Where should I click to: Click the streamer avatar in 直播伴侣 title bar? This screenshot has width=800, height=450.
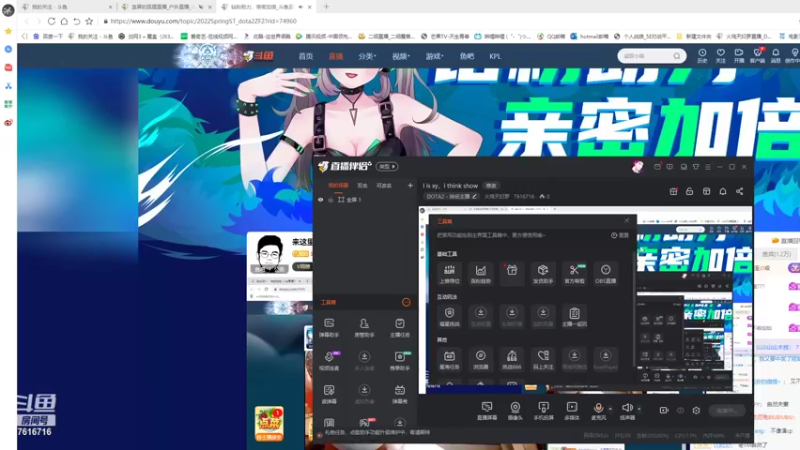(637, 167)
